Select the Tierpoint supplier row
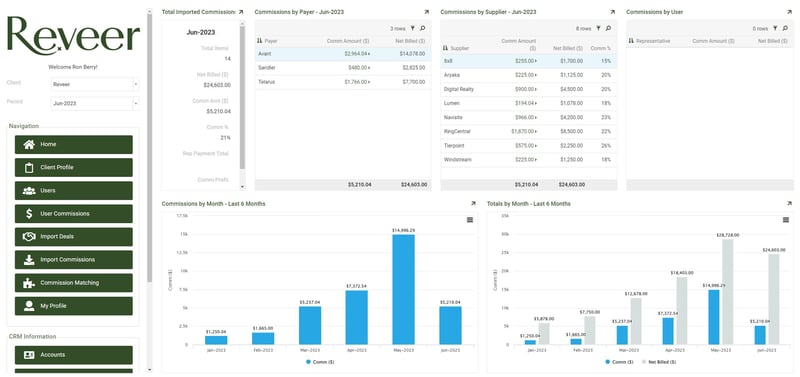The height and width of the screenshot is (377, 800). point(529,146)
